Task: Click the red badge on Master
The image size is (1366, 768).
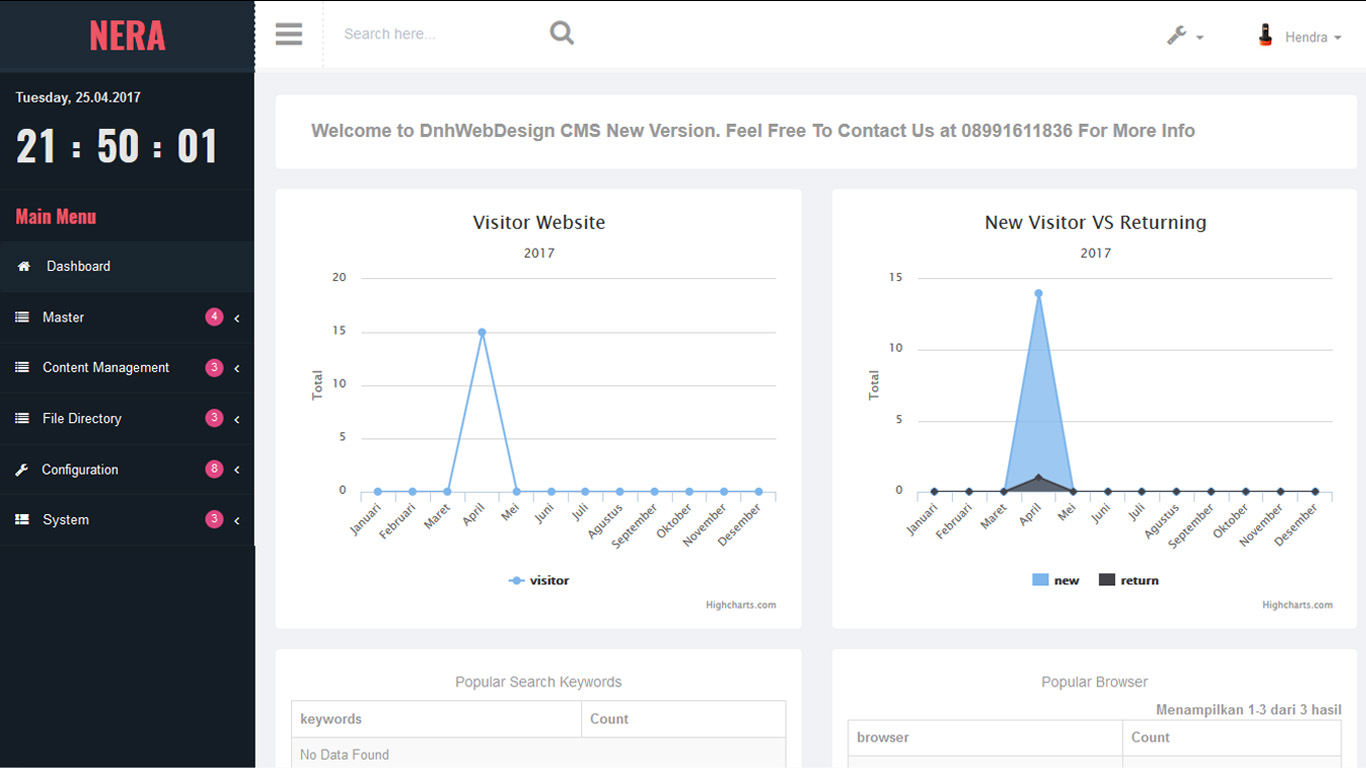Action: (214, 317)
